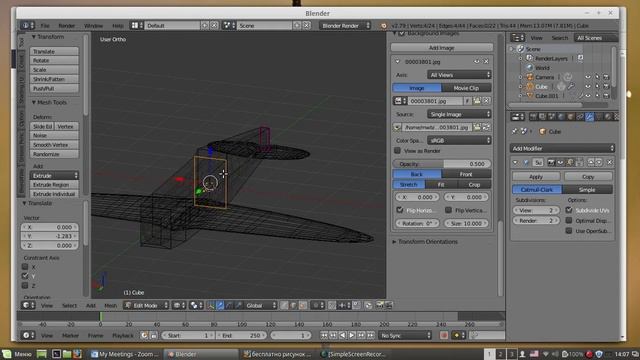Reload the image with the refresh icon
The height and width of the screenshot is (360, 640).
pyautogui.click(x=486, y=127)
